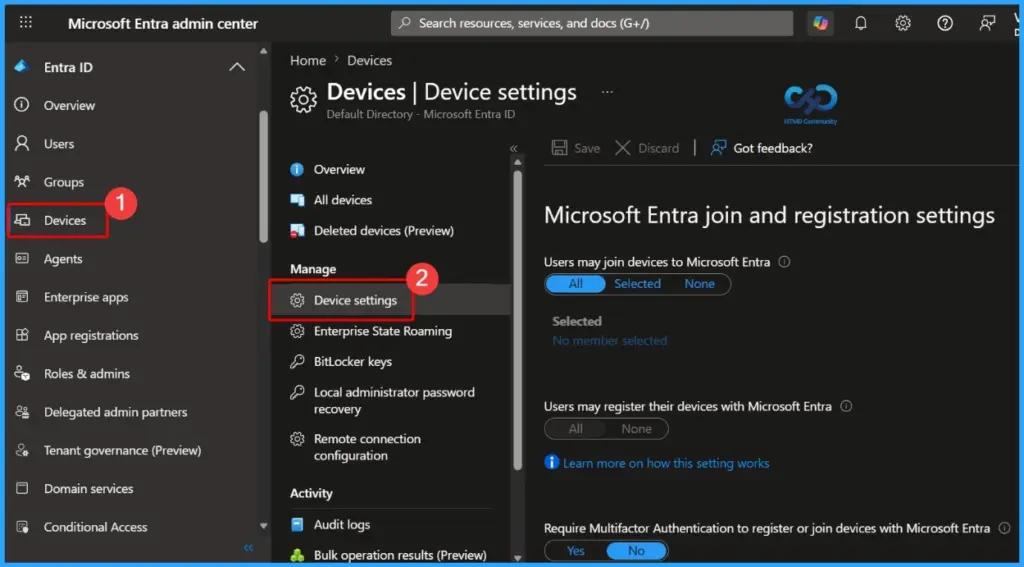This screenshot has width=1024, height=567.
Task: Open the help question mark icon
Action: pyautogui.click(x=944, y=24)
